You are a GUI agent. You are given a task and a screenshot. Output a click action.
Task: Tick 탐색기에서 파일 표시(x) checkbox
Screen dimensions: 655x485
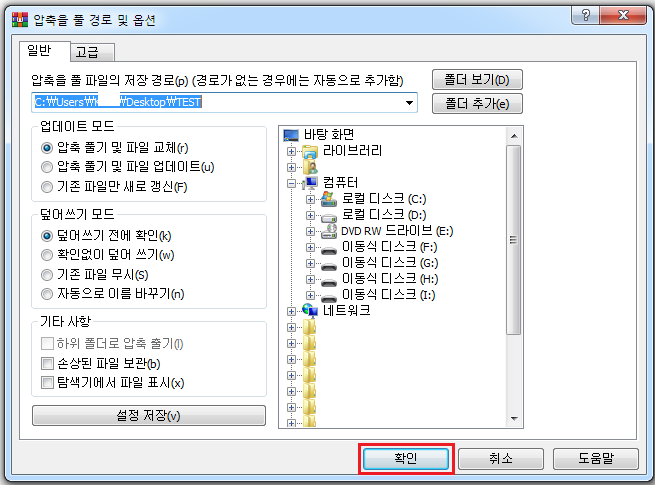(47, 382)
